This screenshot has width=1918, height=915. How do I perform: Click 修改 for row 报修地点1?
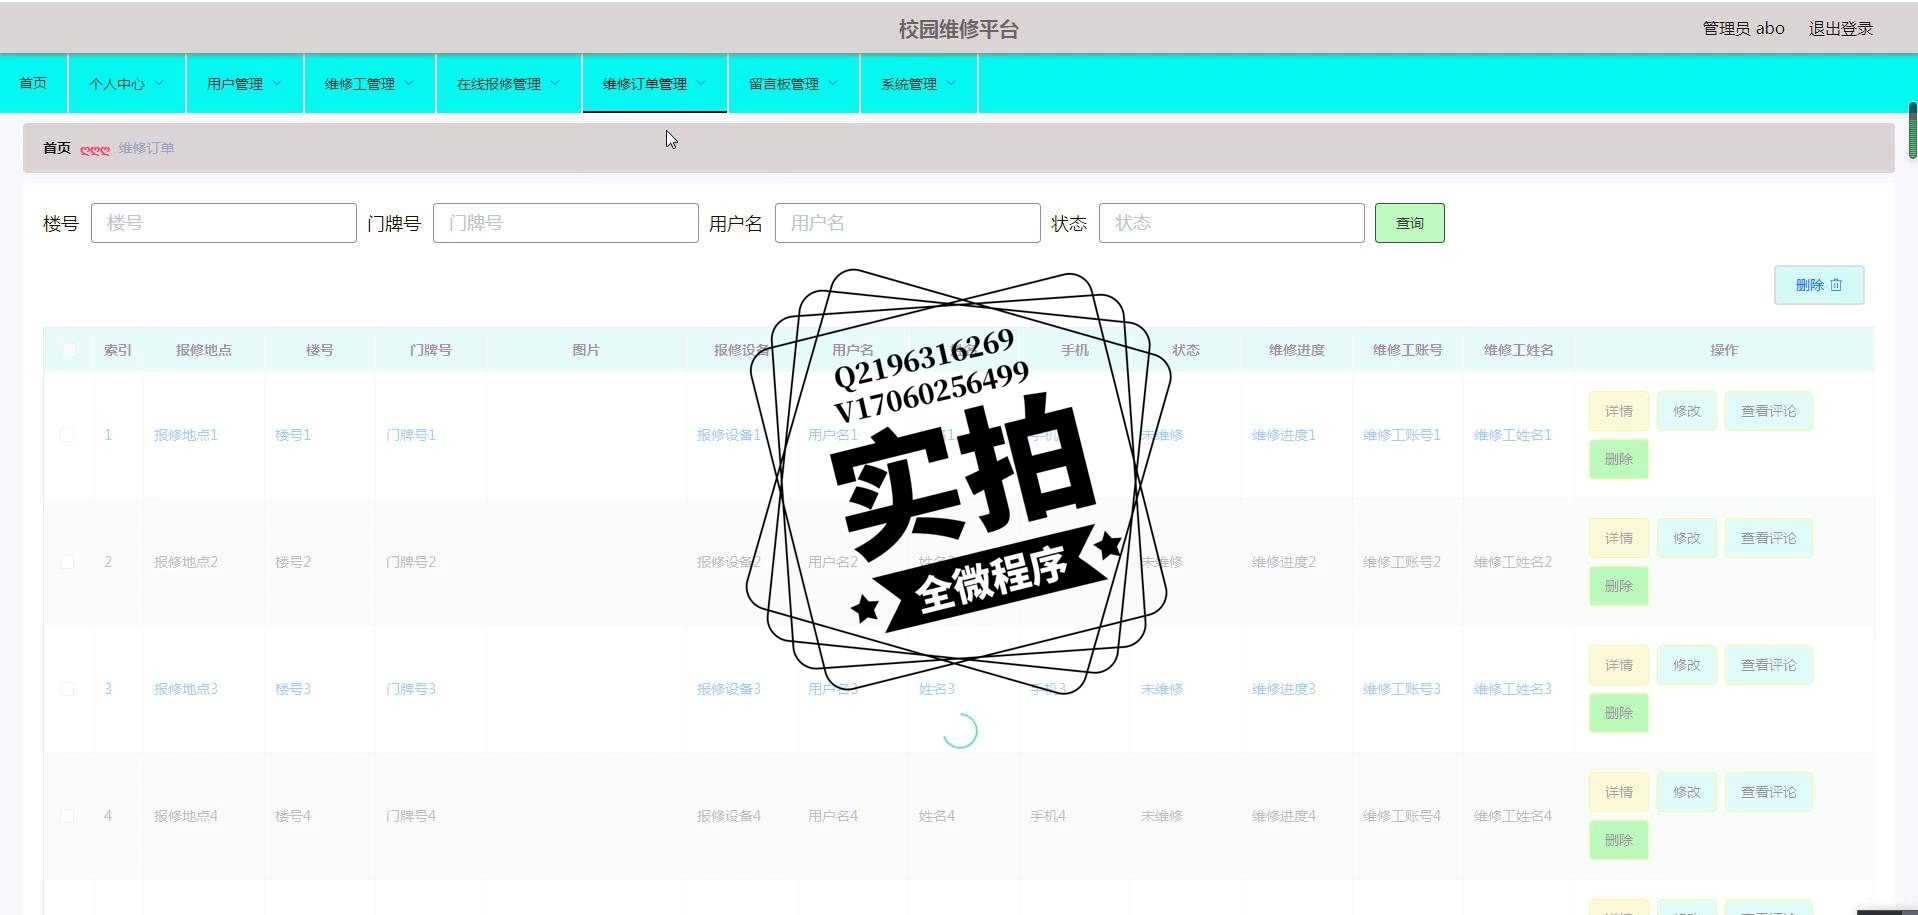pyautogui.click(x=1687, y=411)
